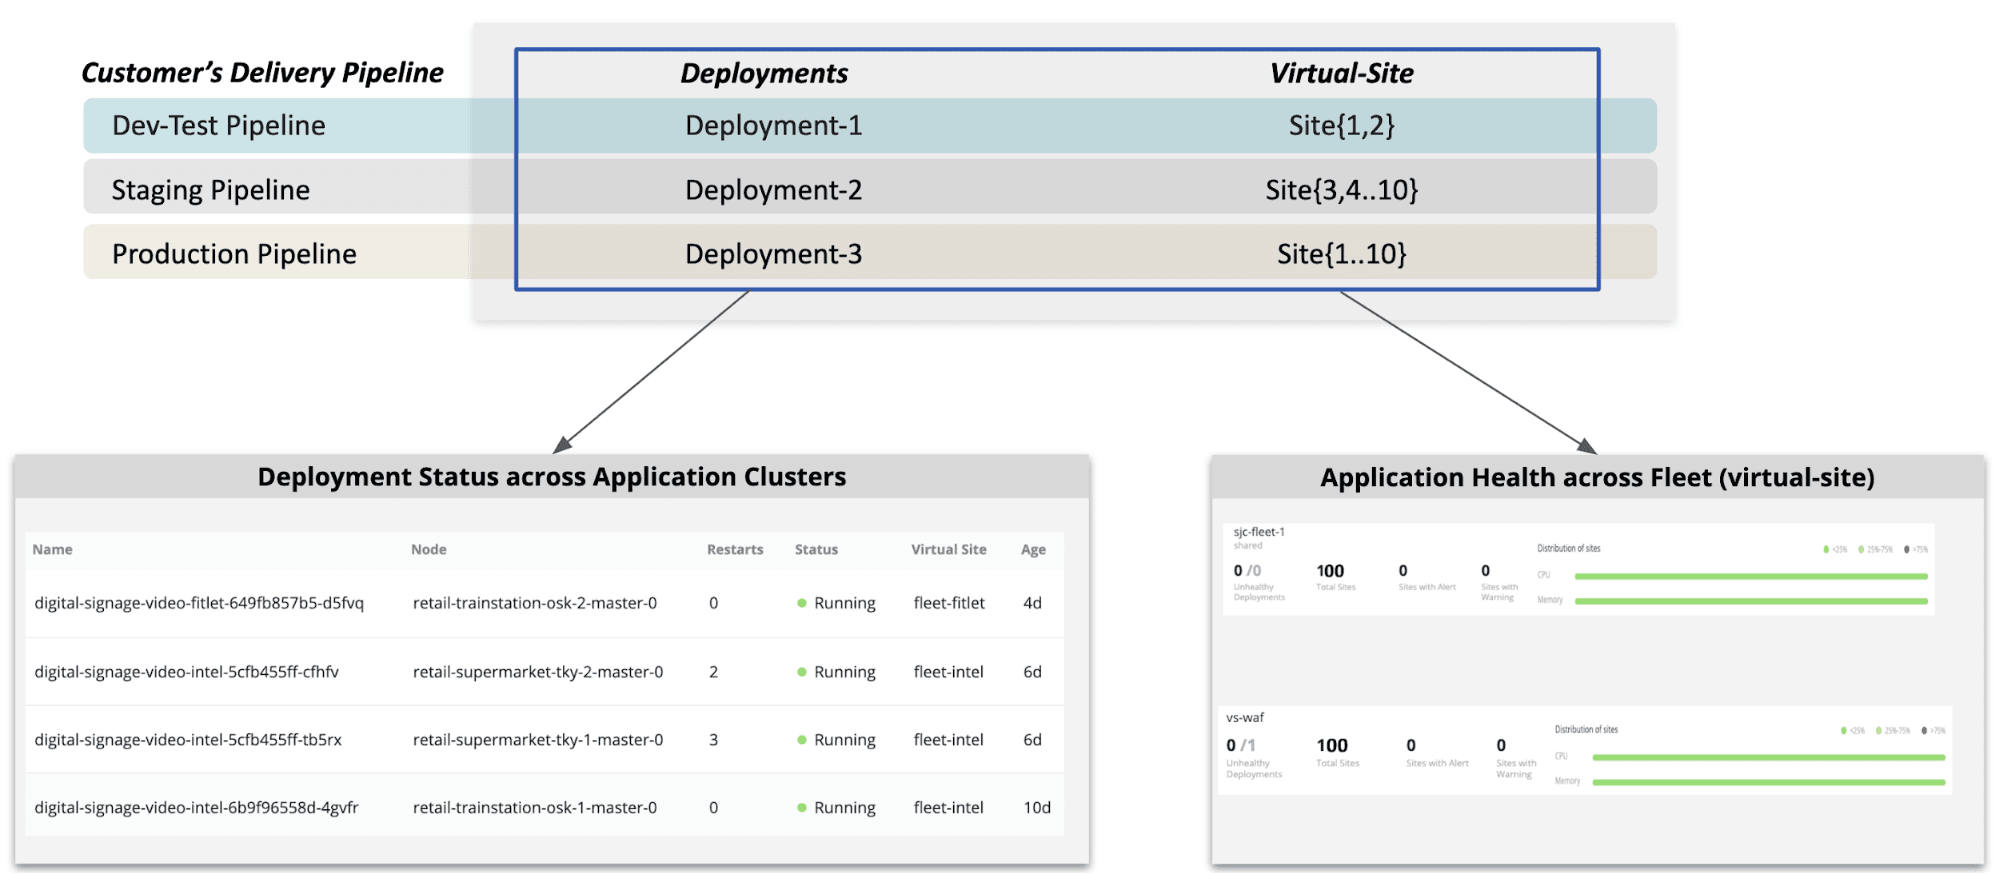This screenshot has height=874, width=1999.
Task: Click green Running status dot for d5fvq pod
Action: coord(802,603)
